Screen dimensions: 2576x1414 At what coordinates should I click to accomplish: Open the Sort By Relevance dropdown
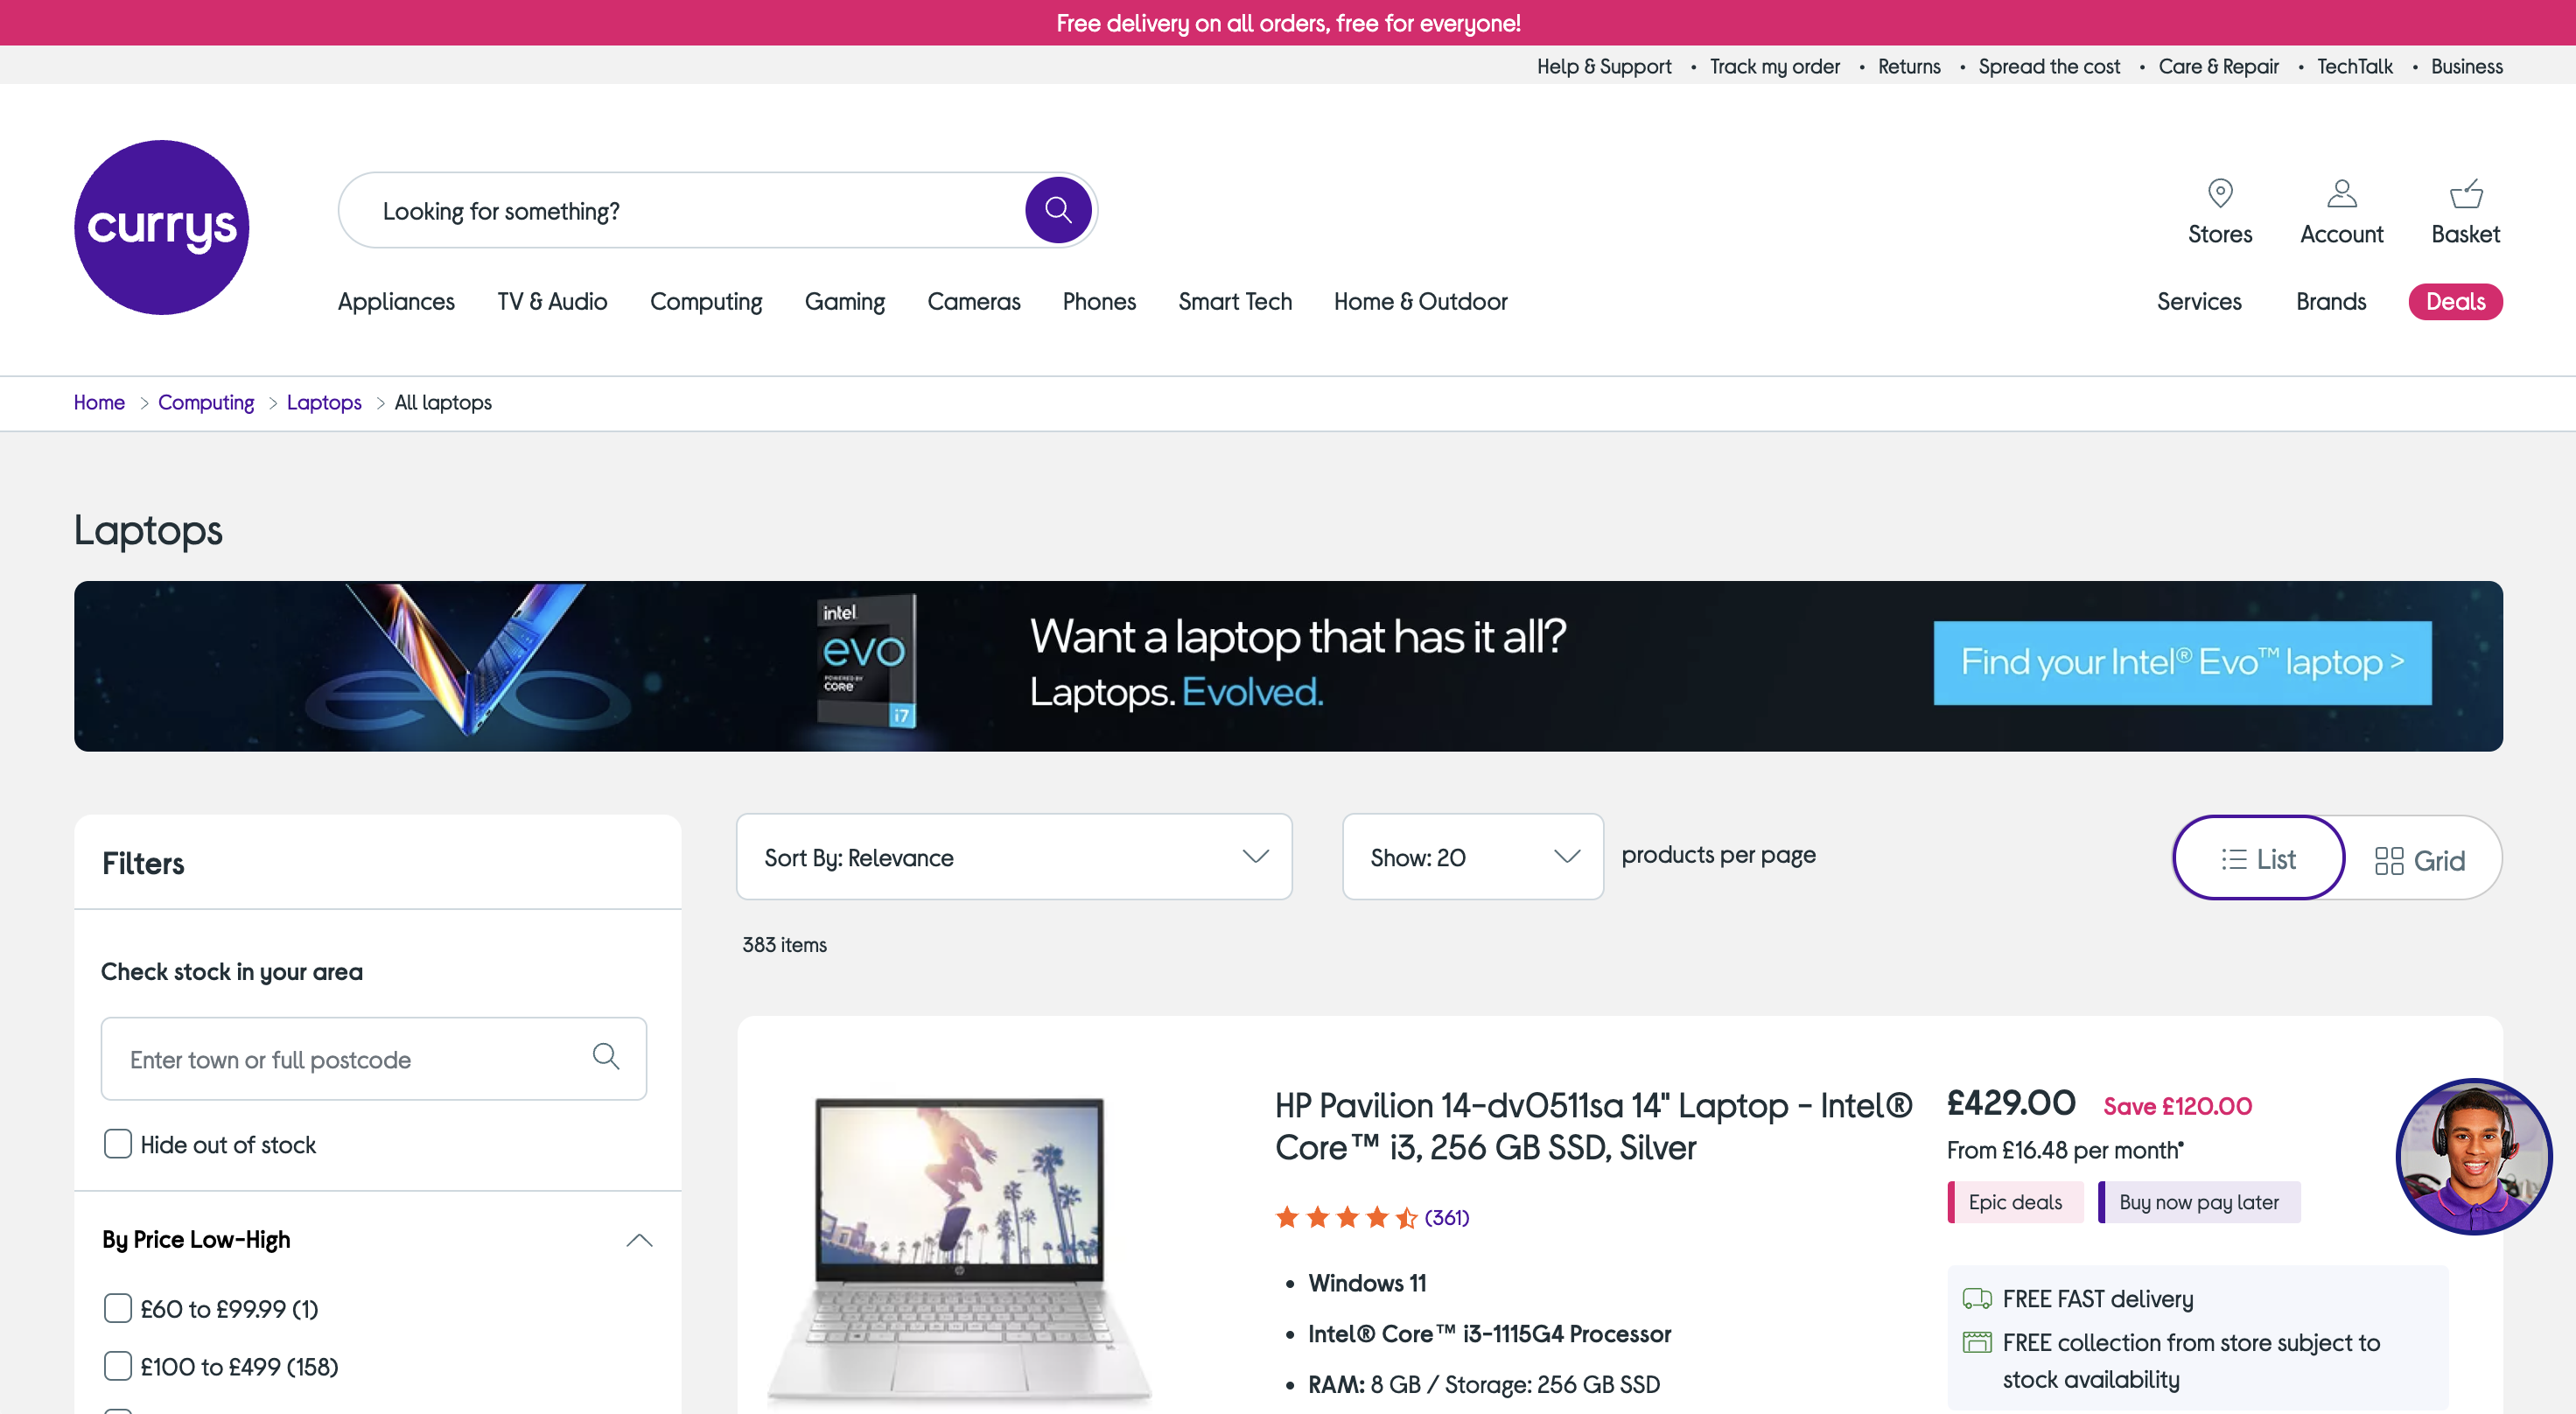click(x=1014, y=857)
